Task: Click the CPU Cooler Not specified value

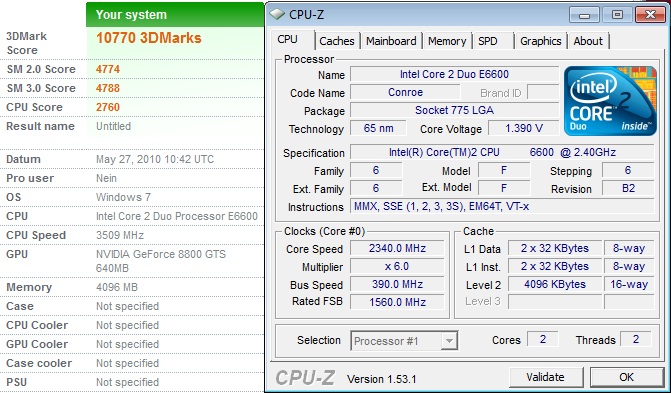Action: 128,325
